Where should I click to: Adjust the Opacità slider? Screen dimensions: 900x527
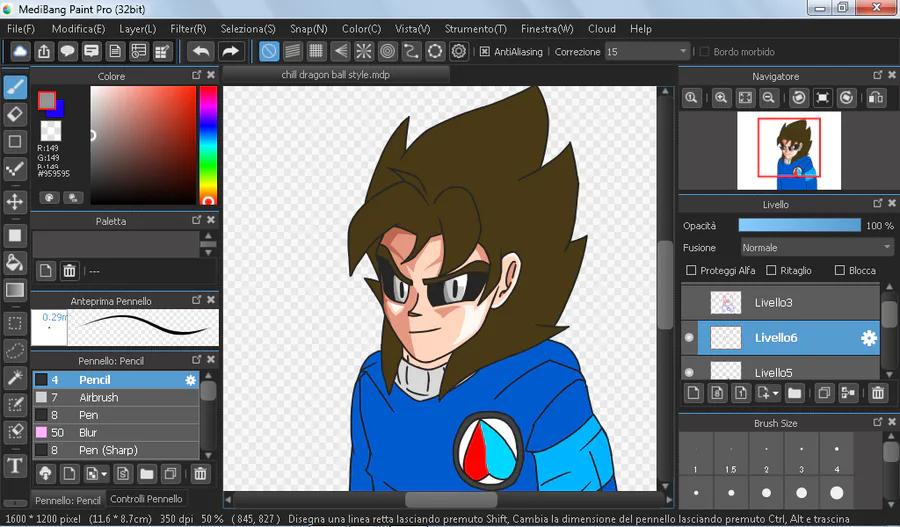click(800, 226)
